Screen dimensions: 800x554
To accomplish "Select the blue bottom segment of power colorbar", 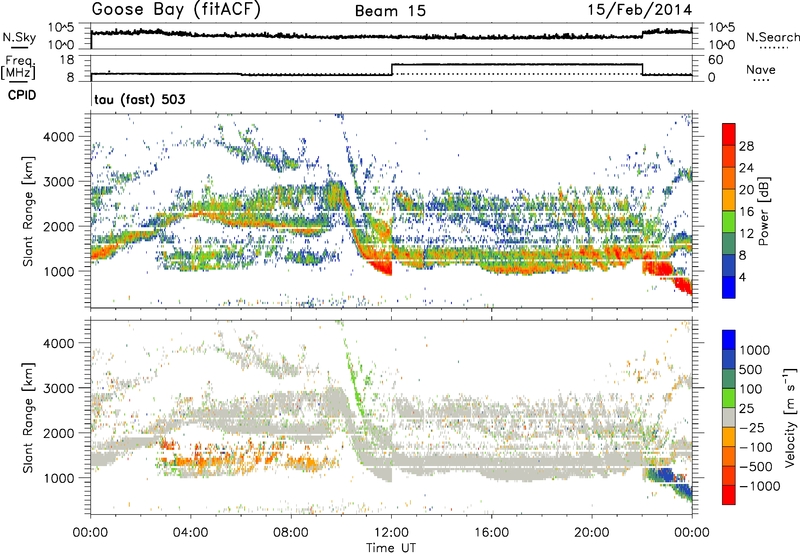I will click(x=729, y=287).
